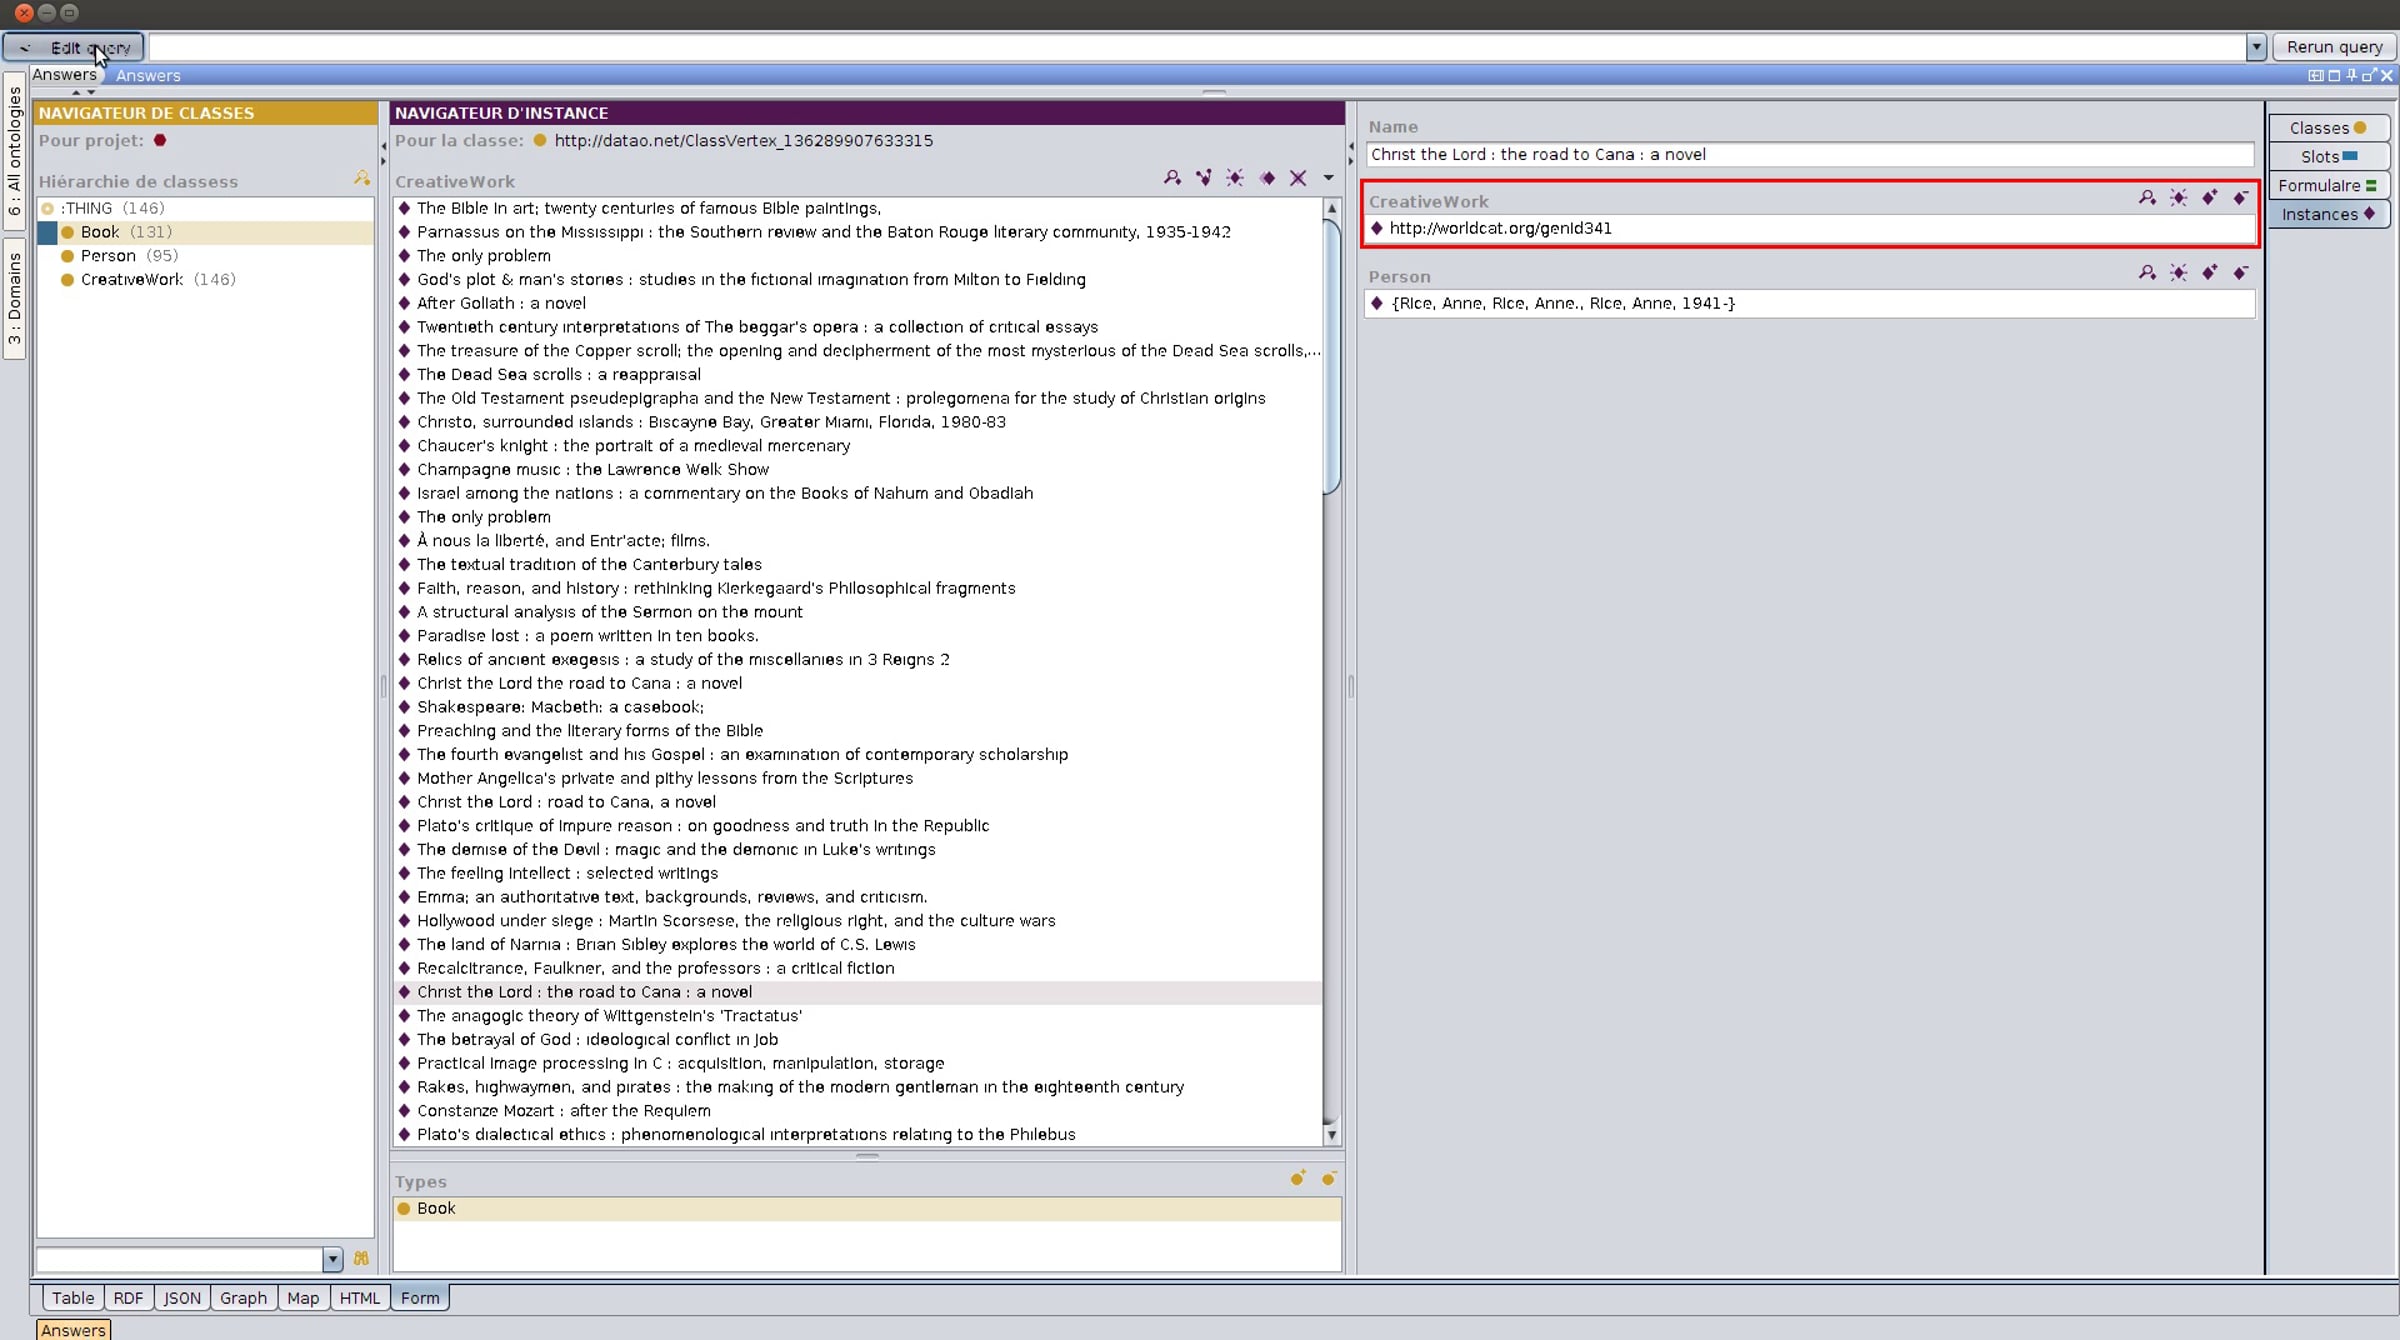Click the branching diamonds icon in instance list toolbar
The height and width of the screenshot is (1340, 2400).
[1204, 178]
